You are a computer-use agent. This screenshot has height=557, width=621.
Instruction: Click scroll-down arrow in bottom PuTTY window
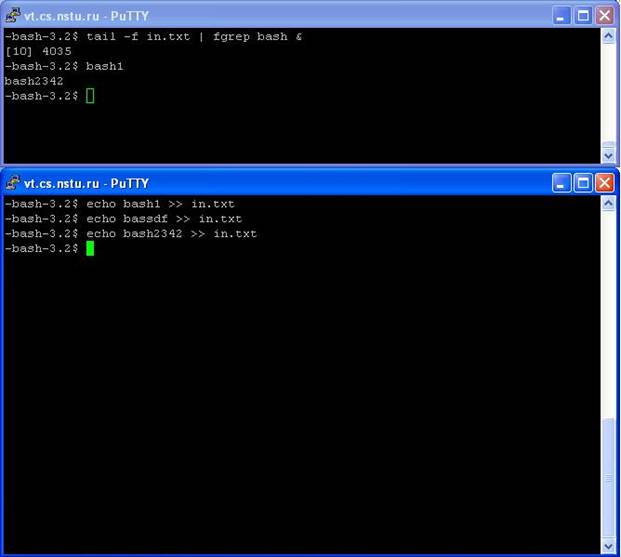[x=608, y=547]
